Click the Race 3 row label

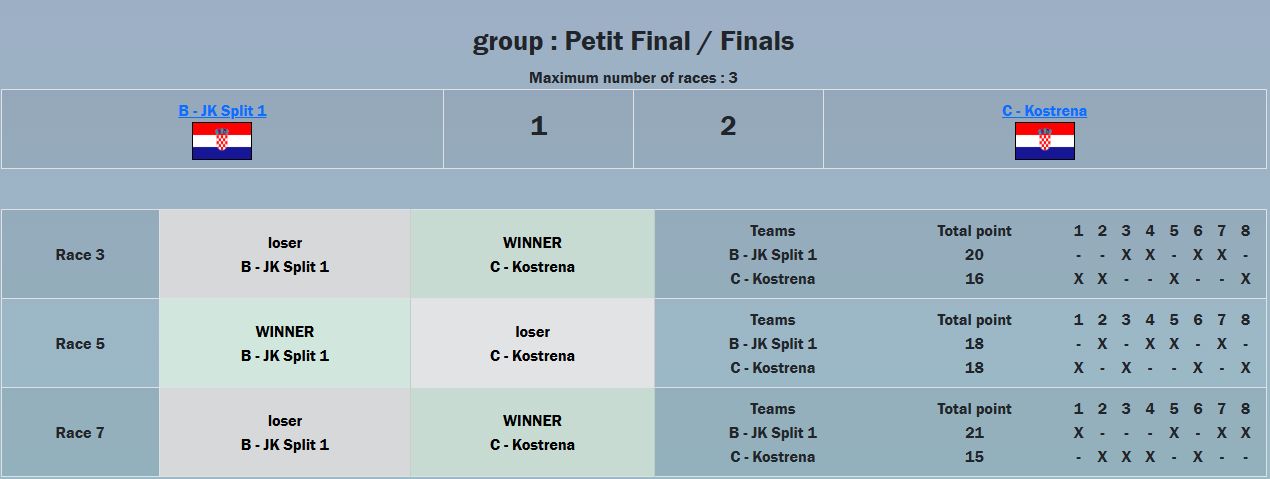(80, 254)
